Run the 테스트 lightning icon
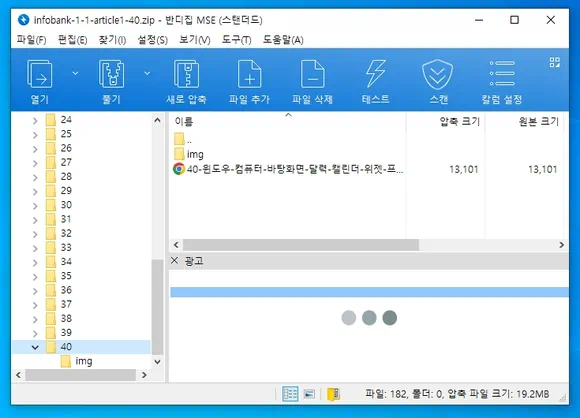 [375, 73]
